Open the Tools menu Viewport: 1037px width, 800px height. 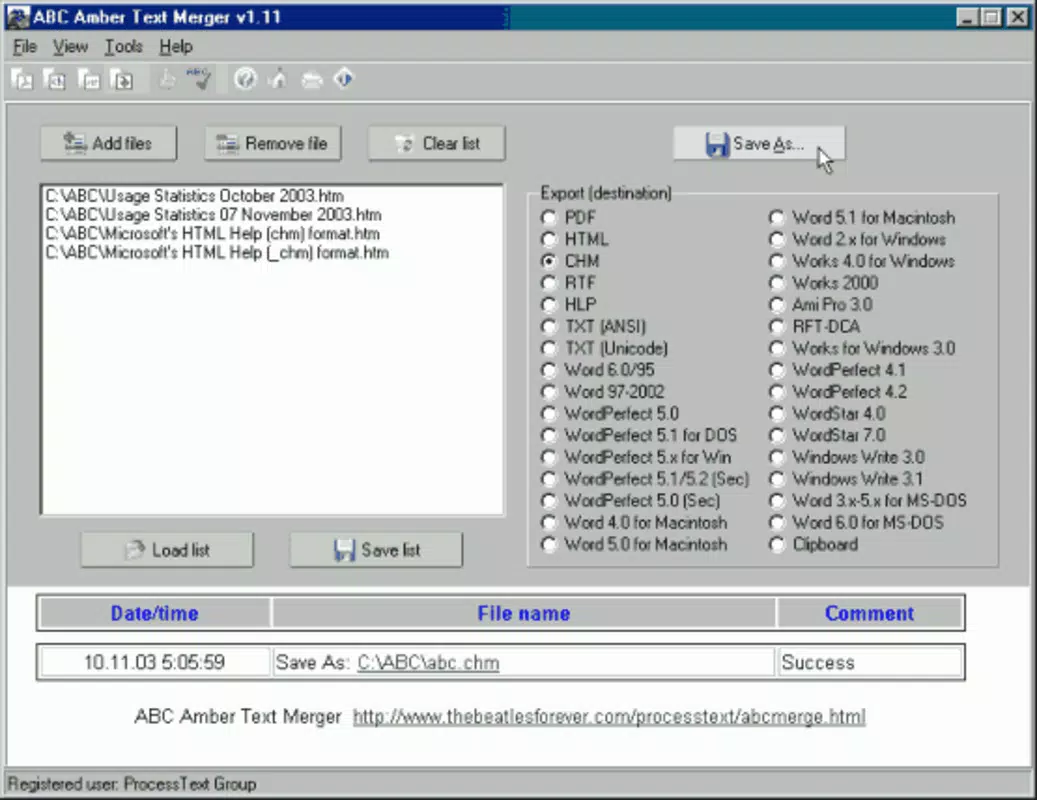point(124,47)
